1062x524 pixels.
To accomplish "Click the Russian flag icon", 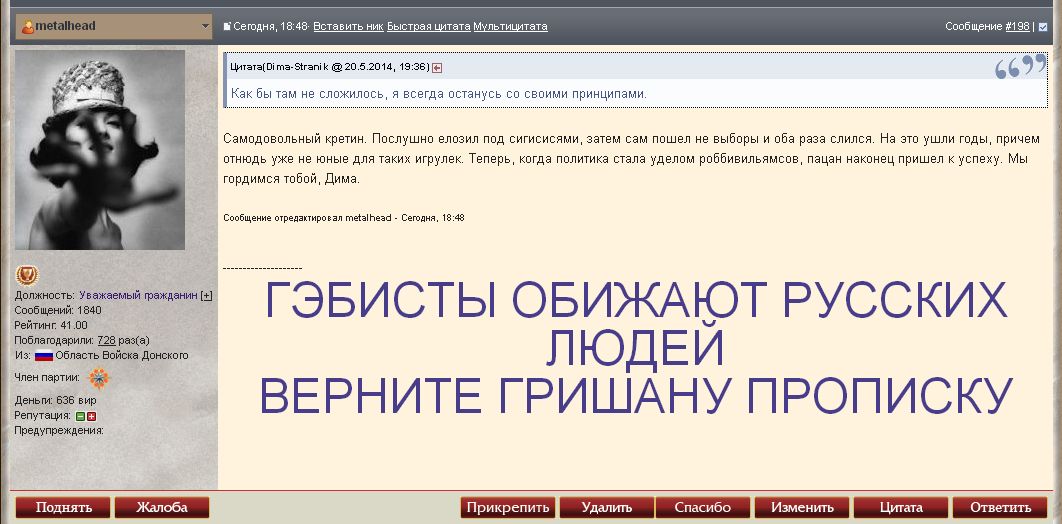I will (44, 356).
